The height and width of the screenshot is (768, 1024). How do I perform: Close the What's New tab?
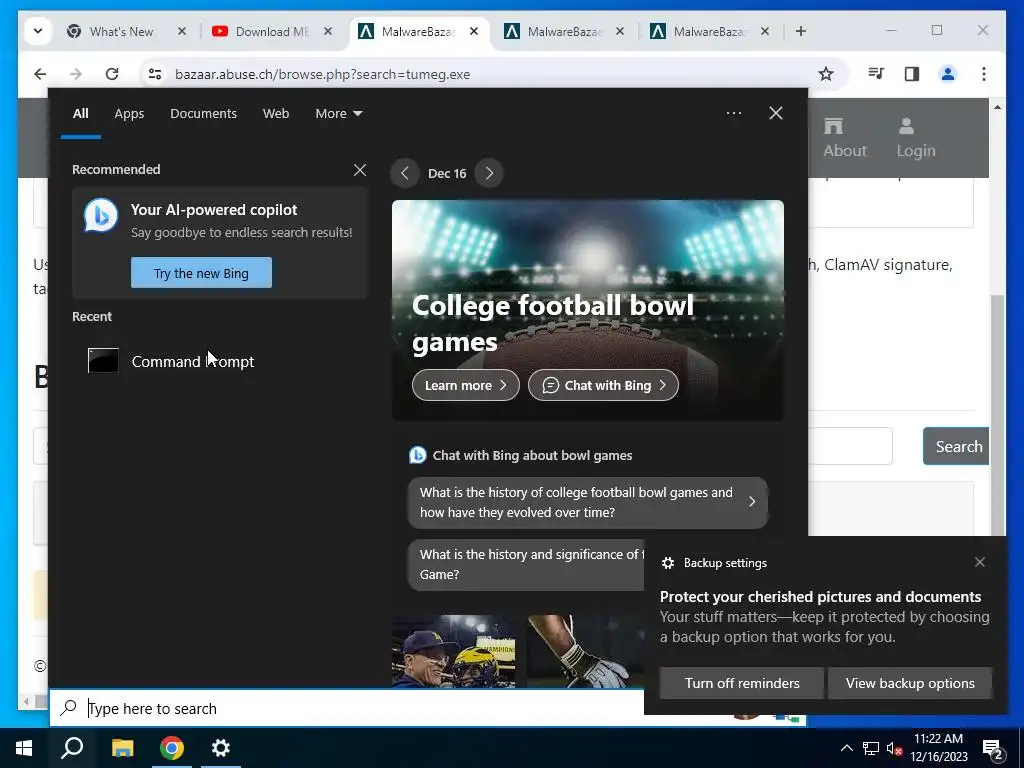tap(182, 31)
